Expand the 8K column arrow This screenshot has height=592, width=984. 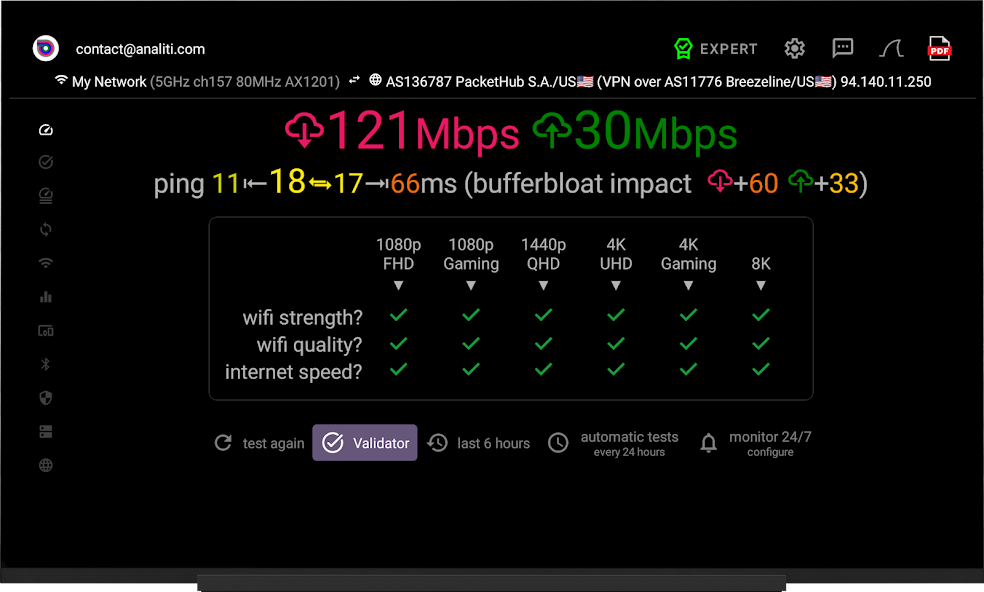(x=761, y=286)
